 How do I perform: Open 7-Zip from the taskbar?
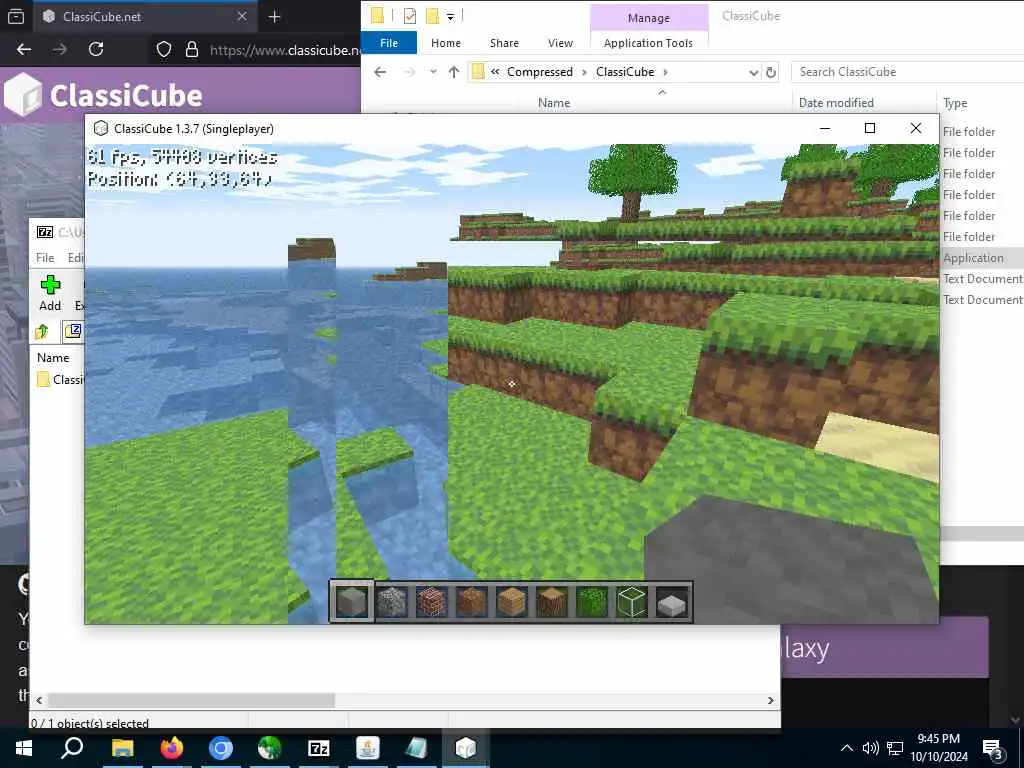[x=319, y=748]
